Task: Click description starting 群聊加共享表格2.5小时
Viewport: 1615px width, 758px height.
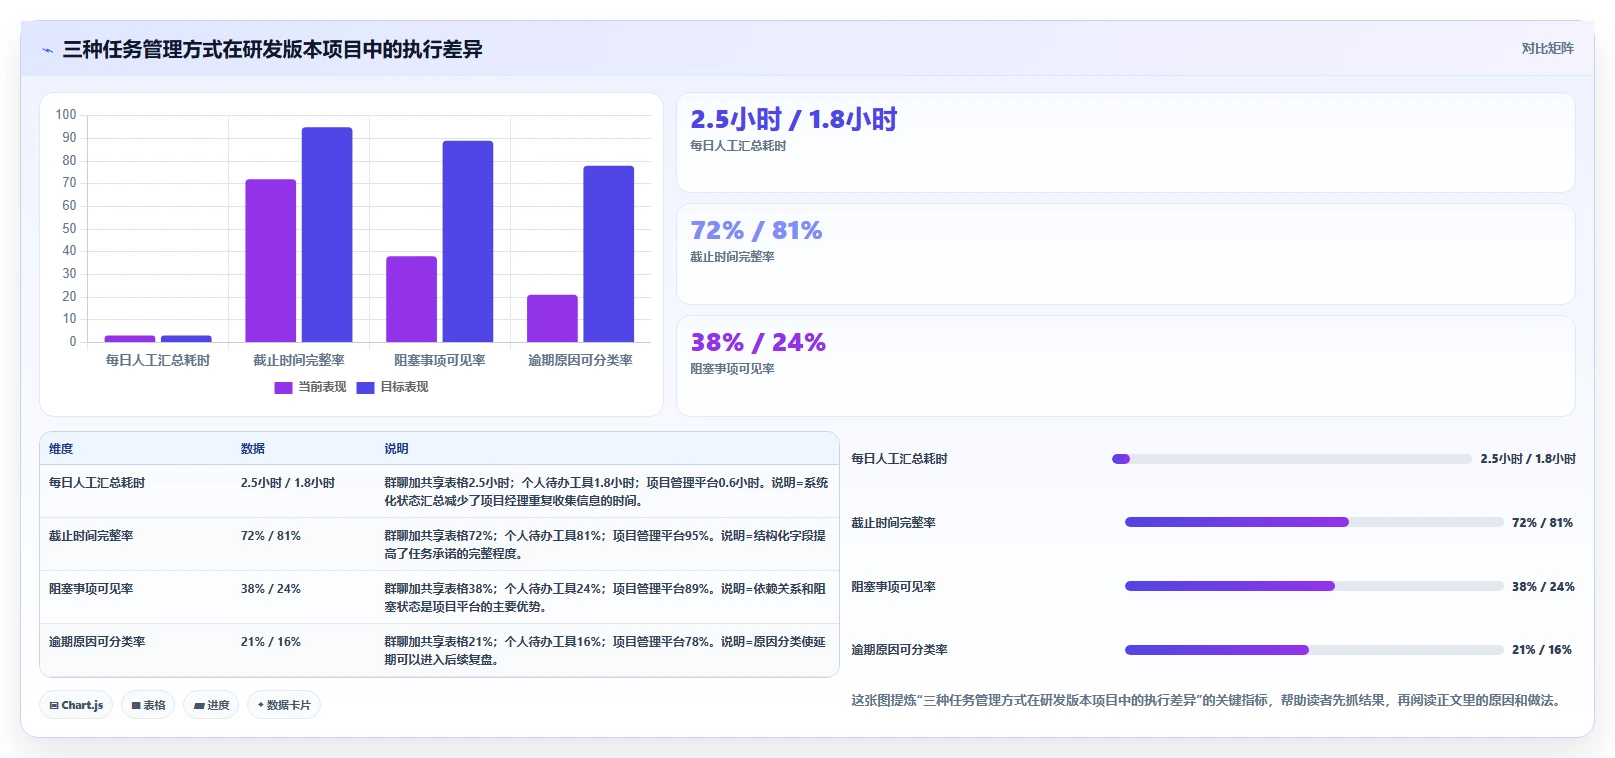Action: pyautogui.click(x=606, y=492)
